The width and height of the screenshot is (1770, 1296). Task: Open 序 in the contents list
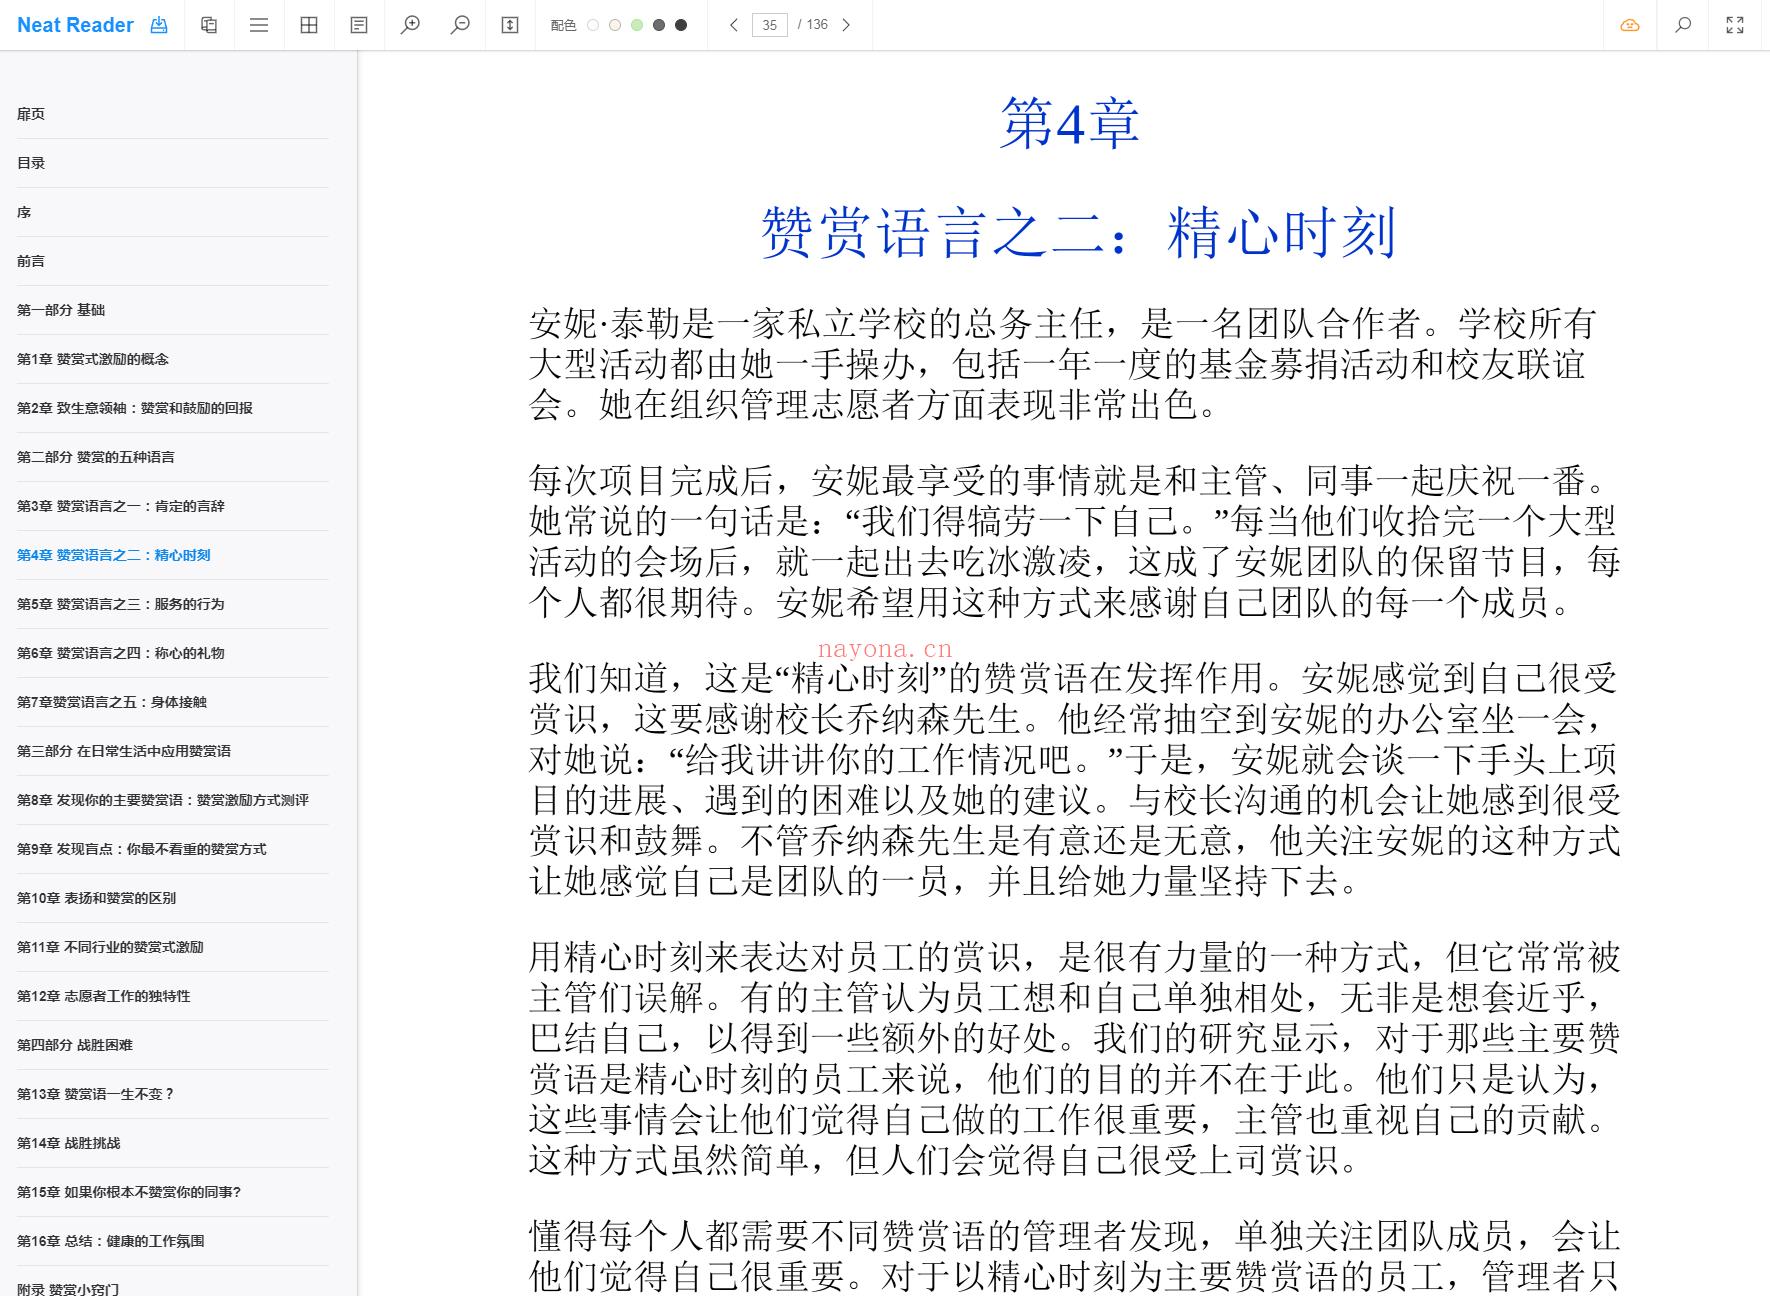24,212
